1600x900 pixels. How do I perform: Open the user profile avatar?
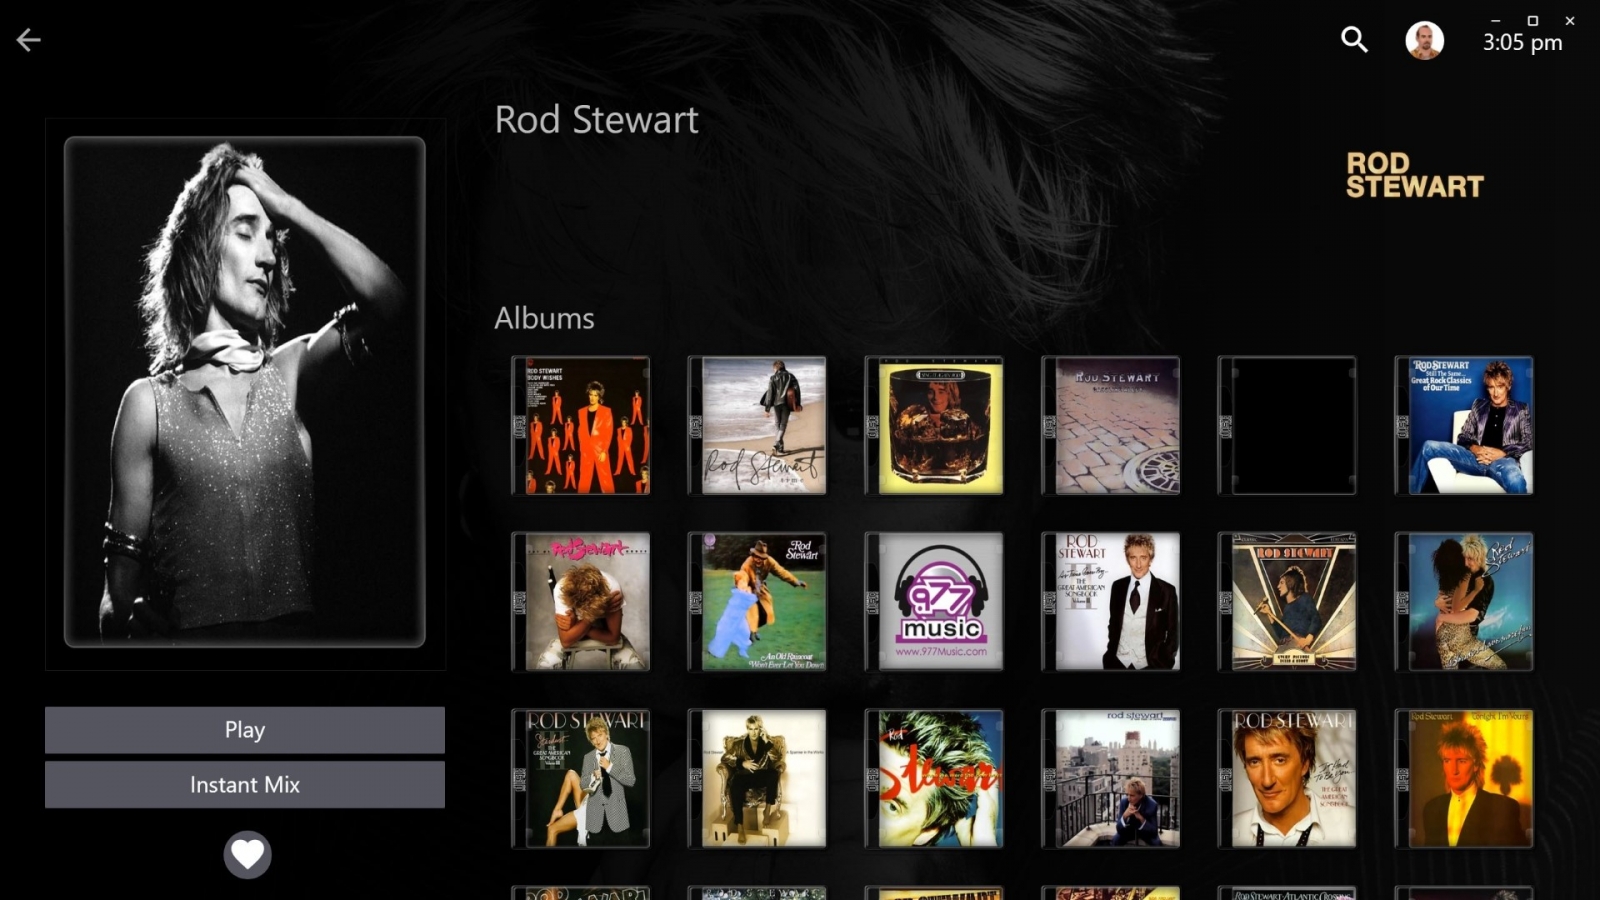coord(1421,39)
